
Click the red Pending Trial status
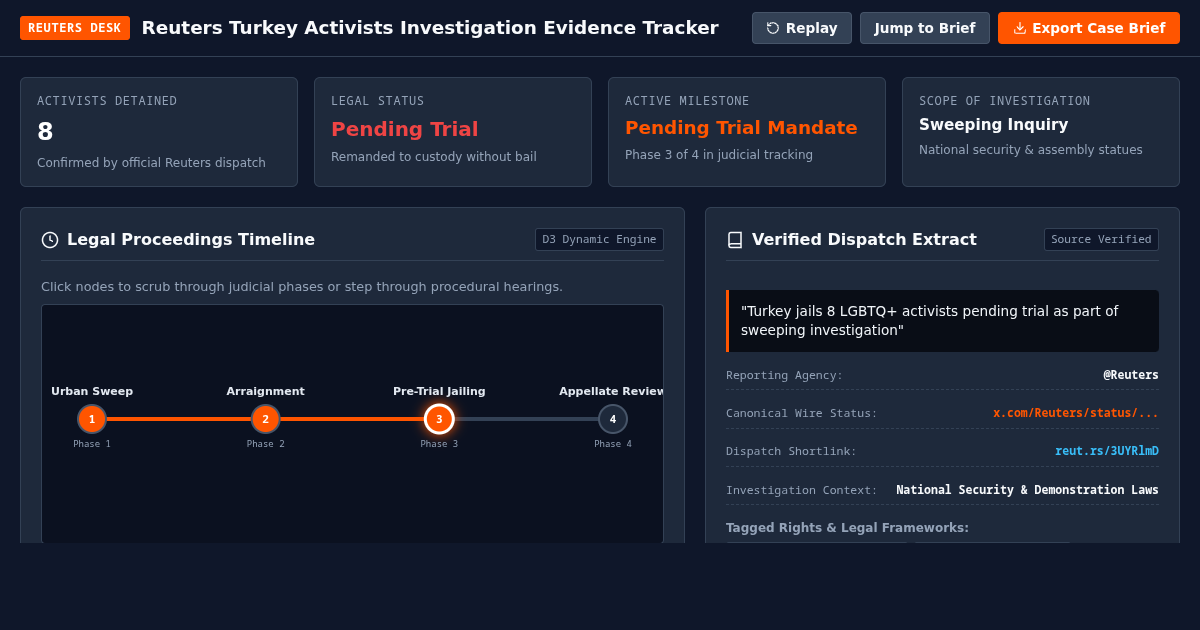point(405,129)
